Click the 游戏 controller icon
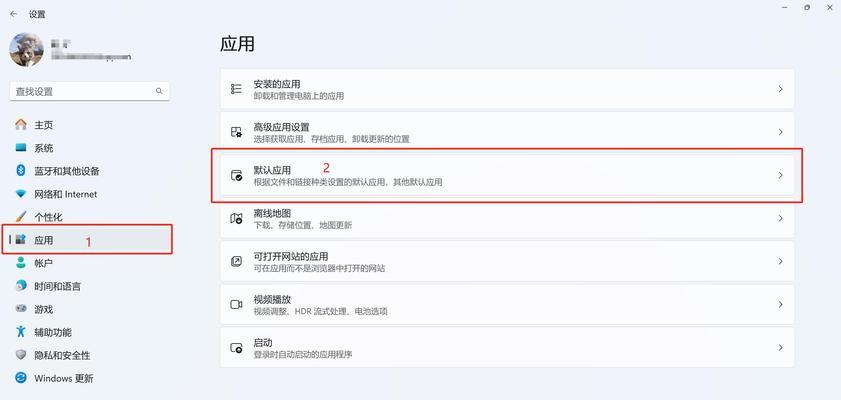The image size is (841, 400). point(21,309)
